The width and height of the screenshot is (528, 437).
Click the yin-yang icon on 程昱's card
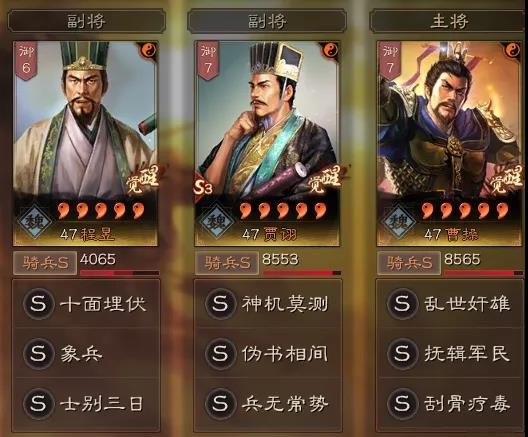coord(148,50)
